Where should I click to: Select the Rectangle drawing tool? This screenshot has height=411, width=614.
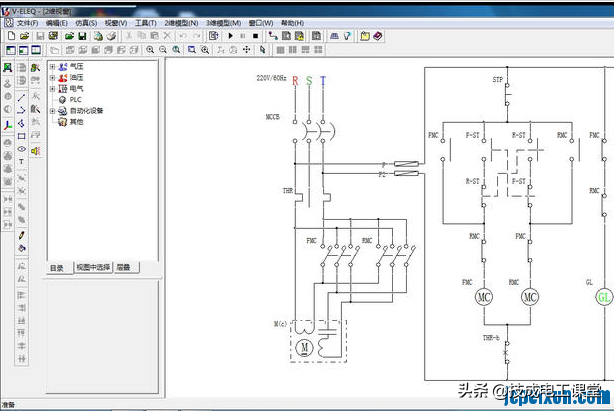tap(22, 136)
